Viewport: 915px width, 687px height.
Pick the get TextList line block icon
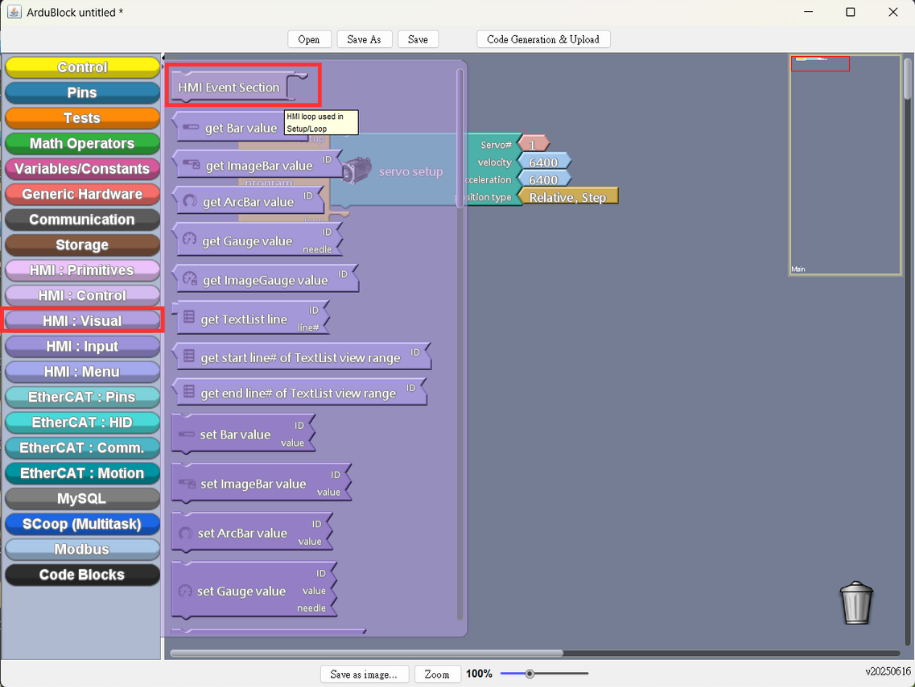tap(189, 317)
